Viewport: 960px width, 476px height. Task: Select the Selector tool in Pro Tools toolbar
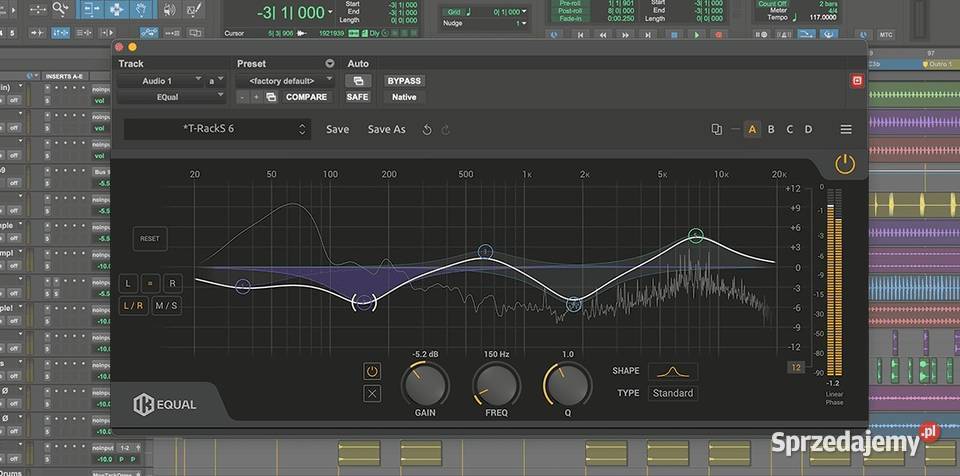[x=116, y=9]
